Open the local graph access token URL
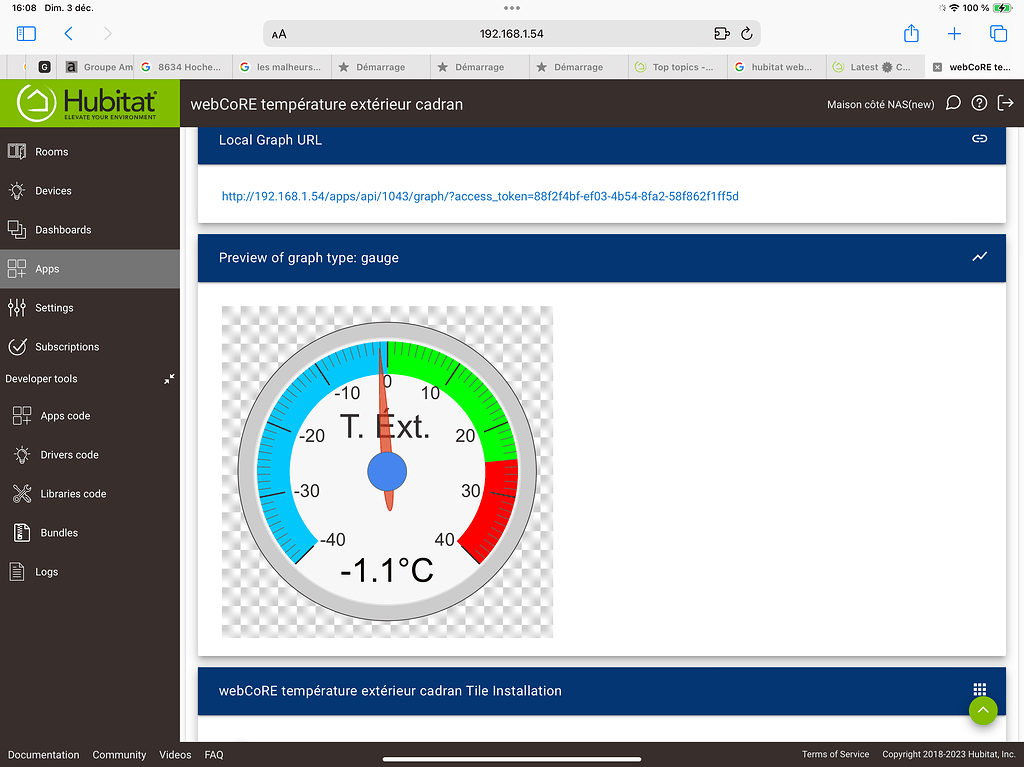1024x767 pixels. 479,196
